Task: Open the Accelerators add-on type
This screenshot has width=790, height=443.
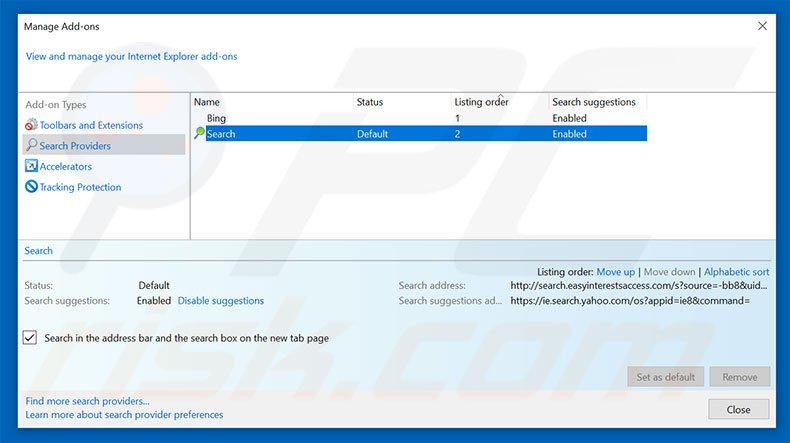Action: [65, 166]
